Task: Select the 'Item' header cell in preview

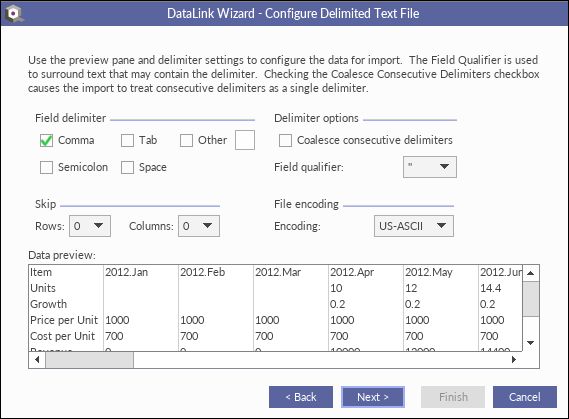Action: click(x=66, y=272)
